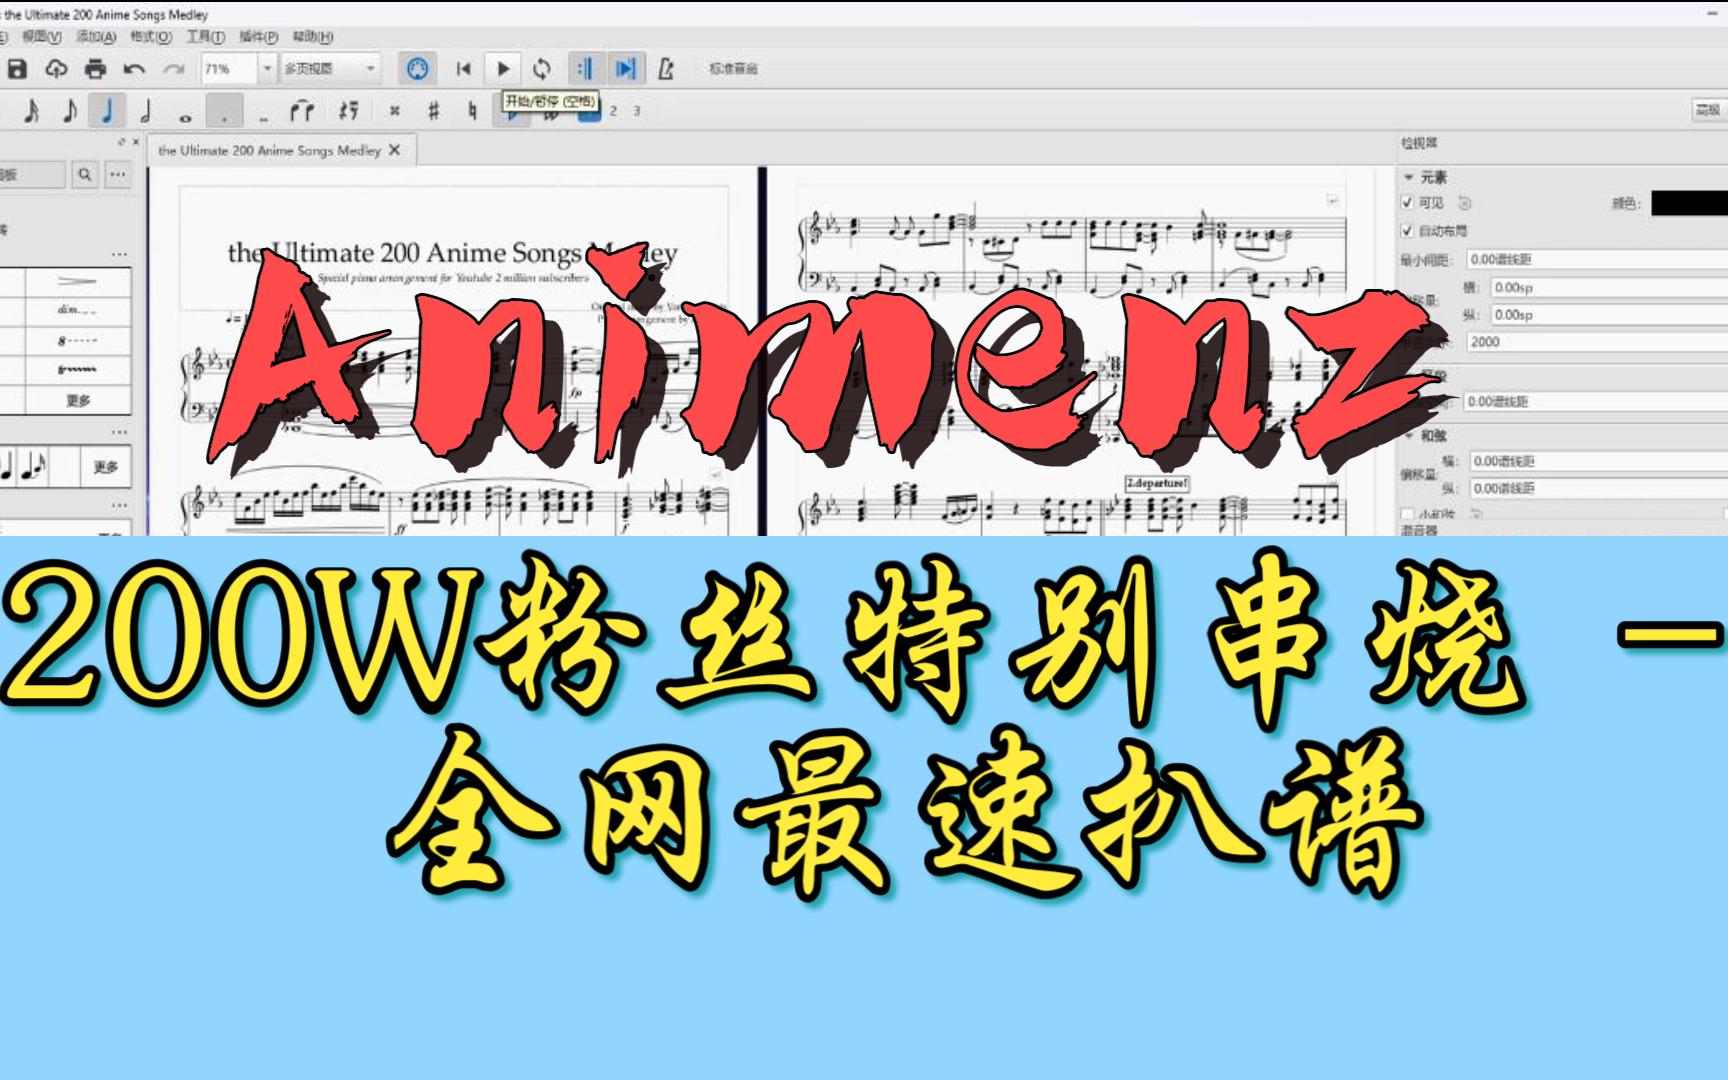Screen dimensions: 1728x1080
Task: Select half note duration
Action: 146,111
